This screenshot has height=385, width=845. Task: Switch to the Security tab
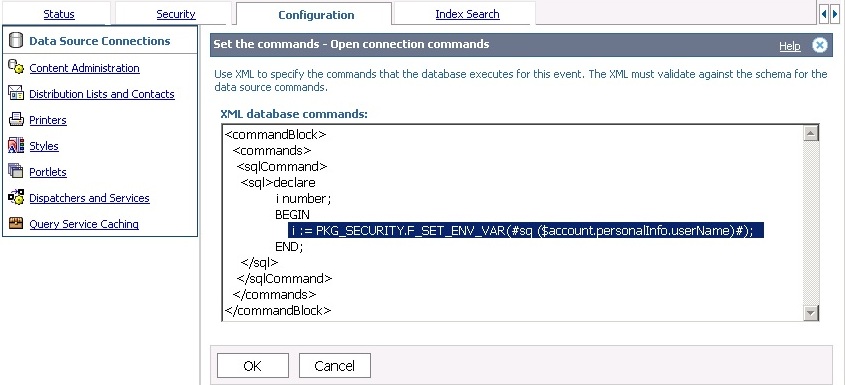(176, 14)
